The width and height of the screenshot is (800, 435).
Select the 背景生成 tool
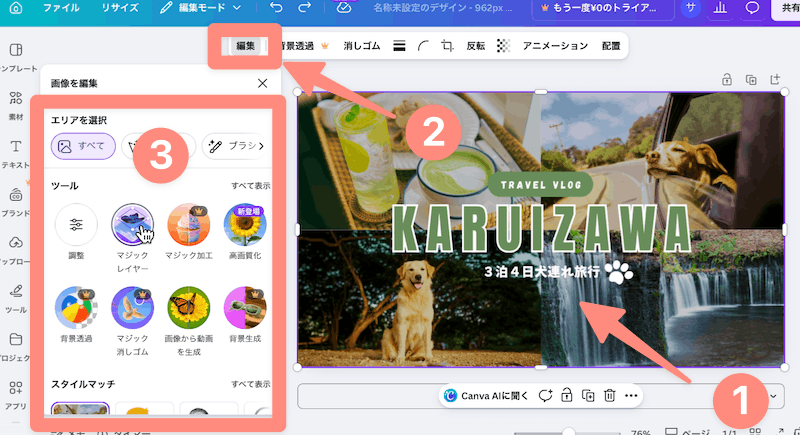245,315
